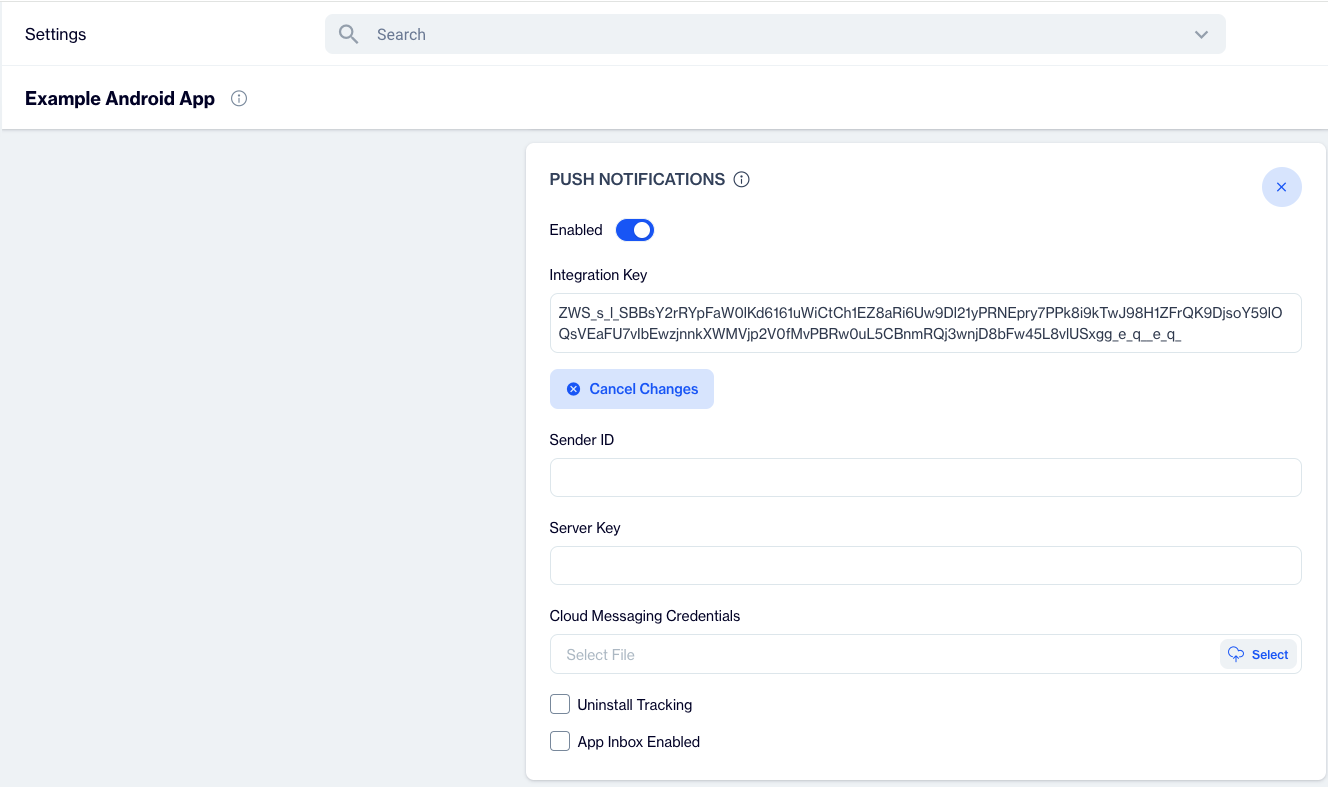Image resolution: width=1328 pixels, height=787 pixels.
Task: Open the Select File credentials picker field
Action: (x=880, y=655)
